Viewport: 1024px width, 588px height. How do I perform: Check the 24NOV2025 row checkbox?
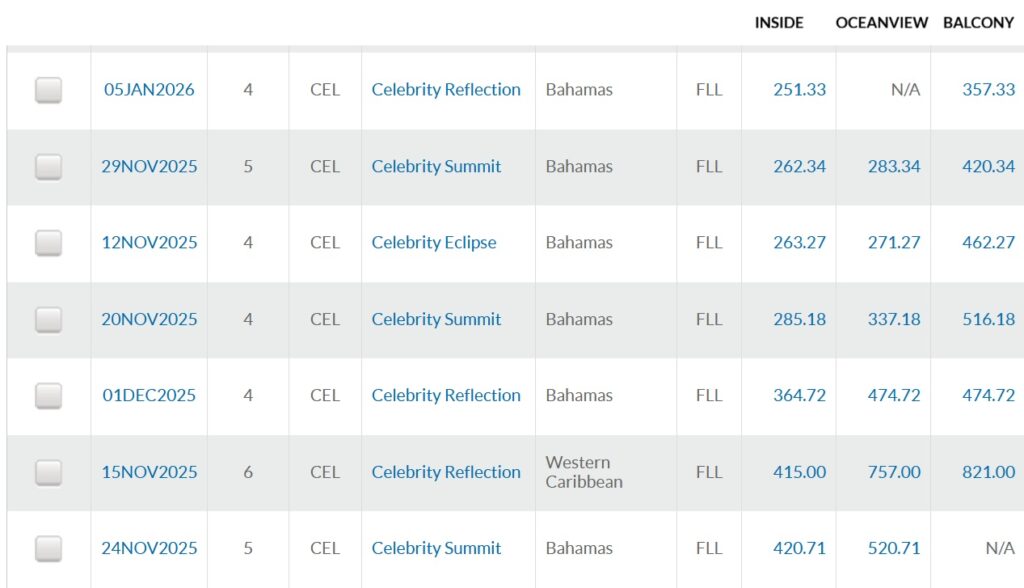click(48, 549)
